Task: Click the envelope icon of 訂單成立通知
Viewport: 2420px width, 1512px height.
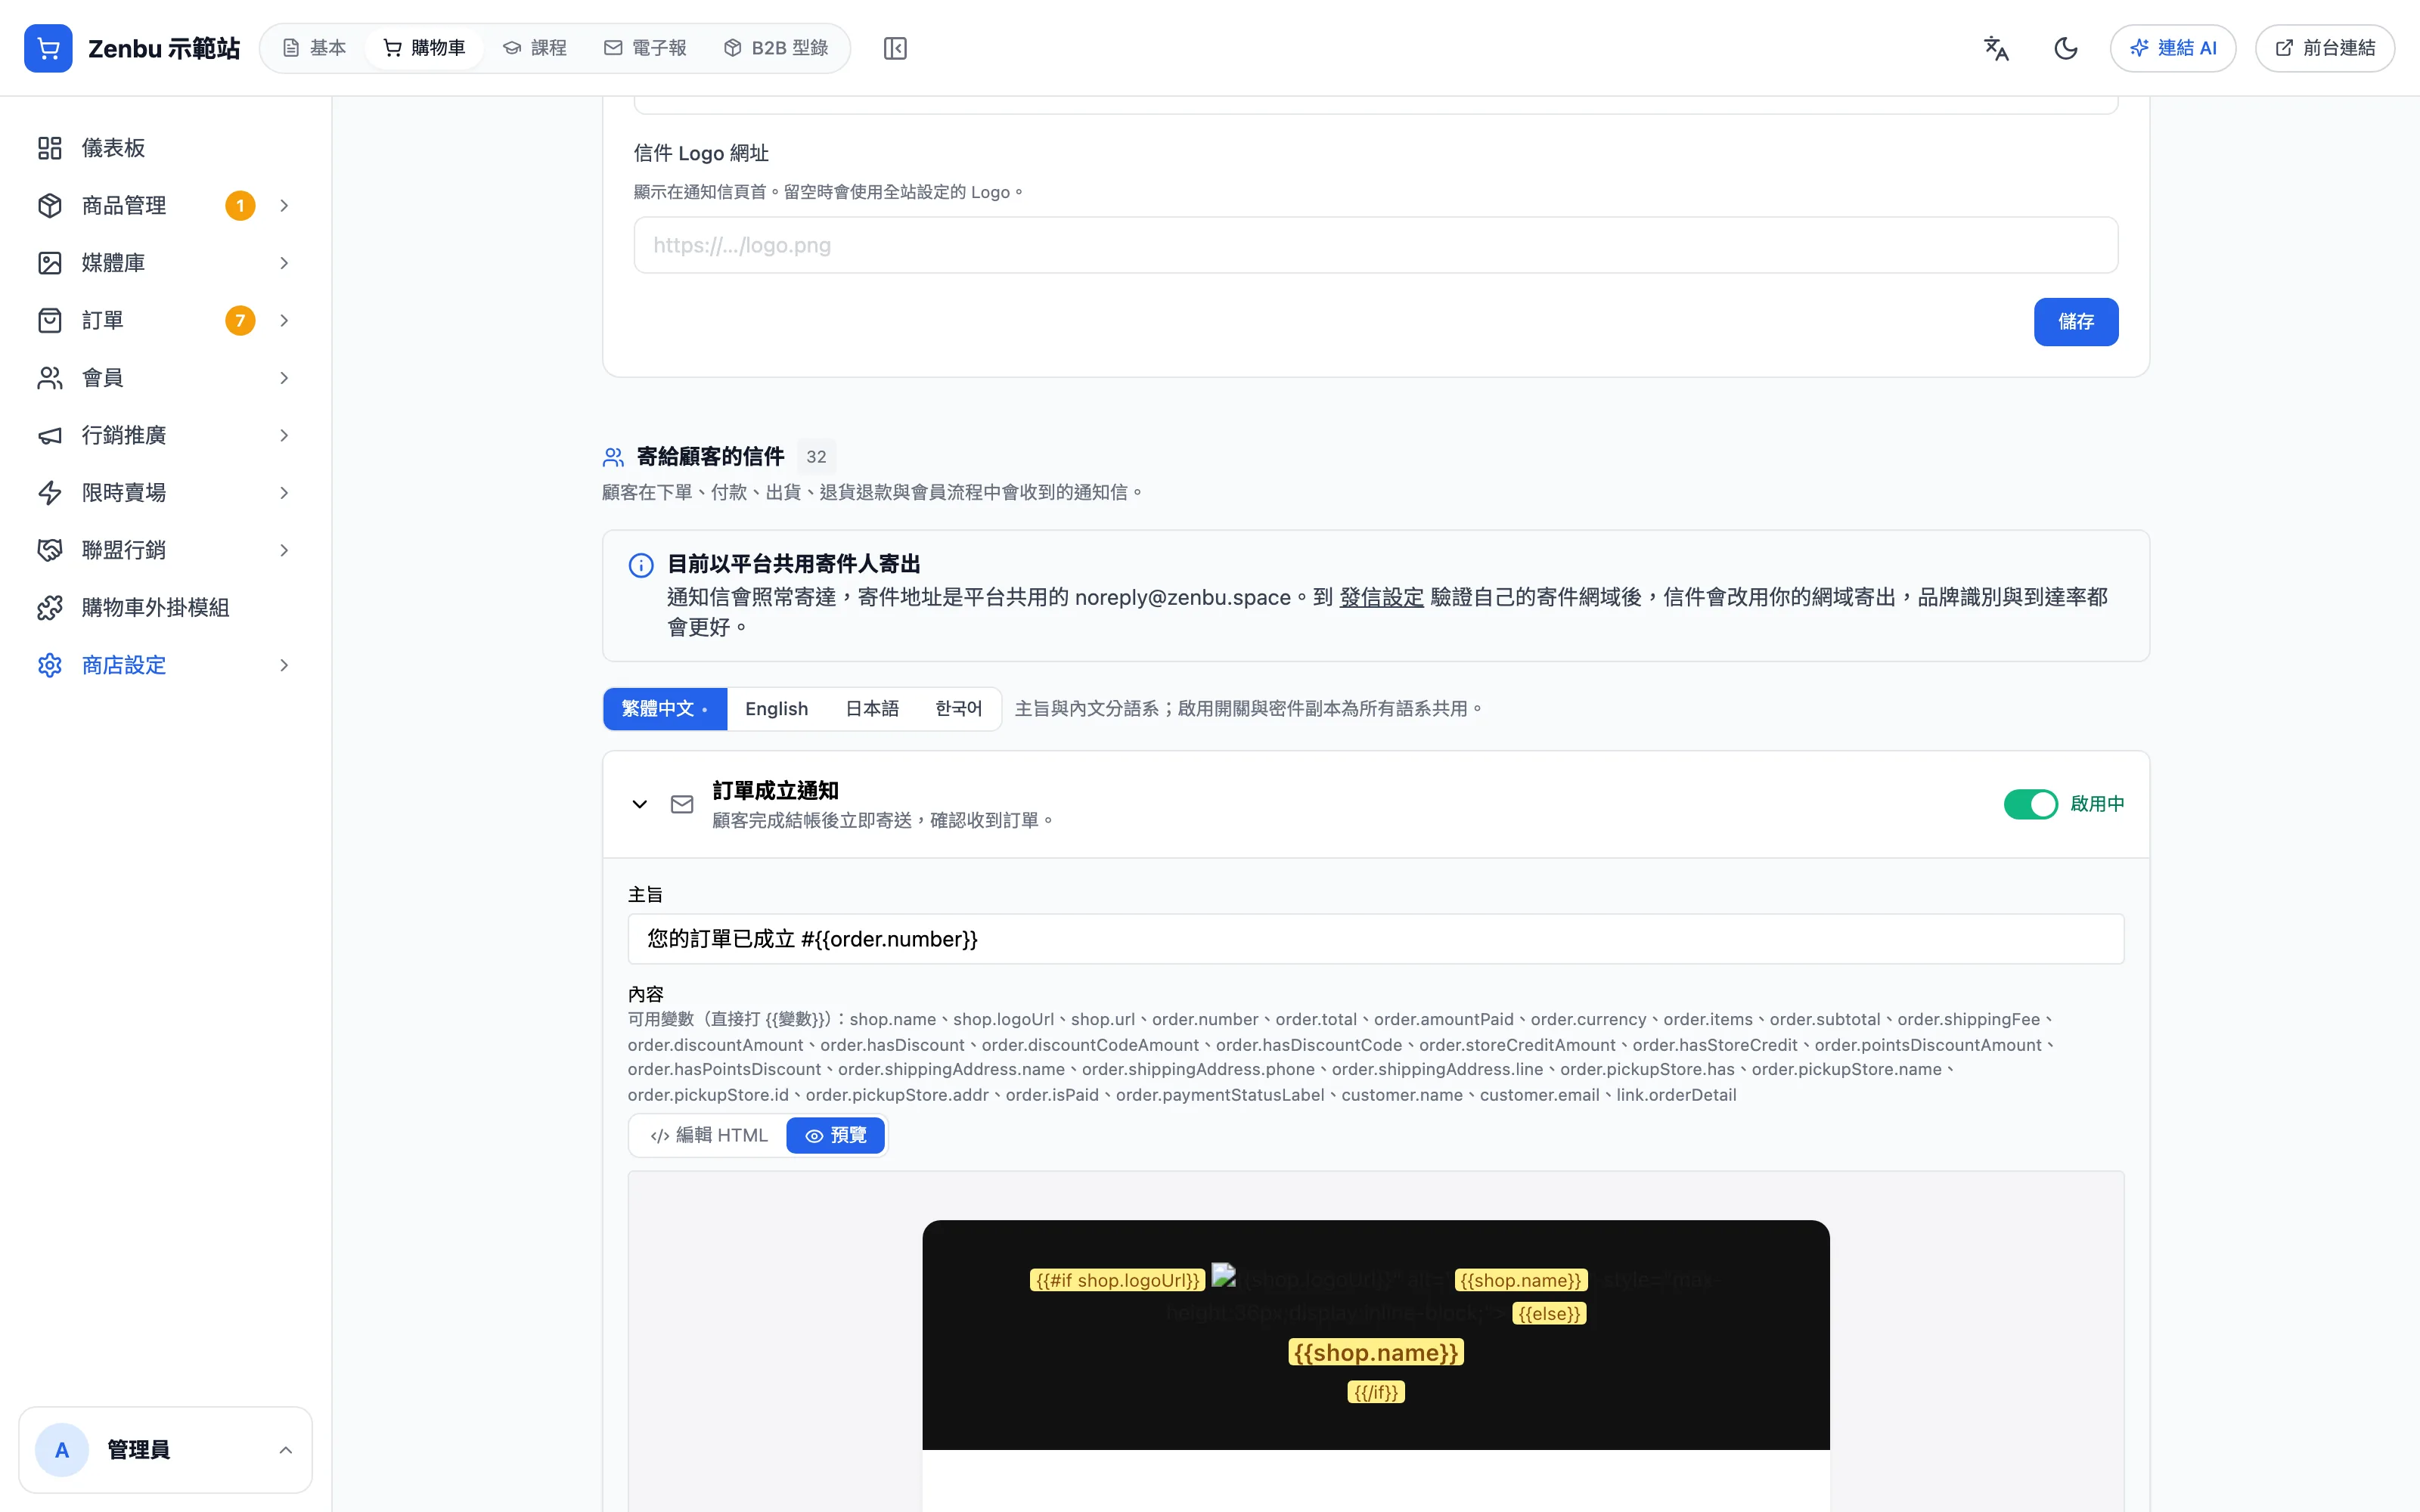Action: pos(682,804)
